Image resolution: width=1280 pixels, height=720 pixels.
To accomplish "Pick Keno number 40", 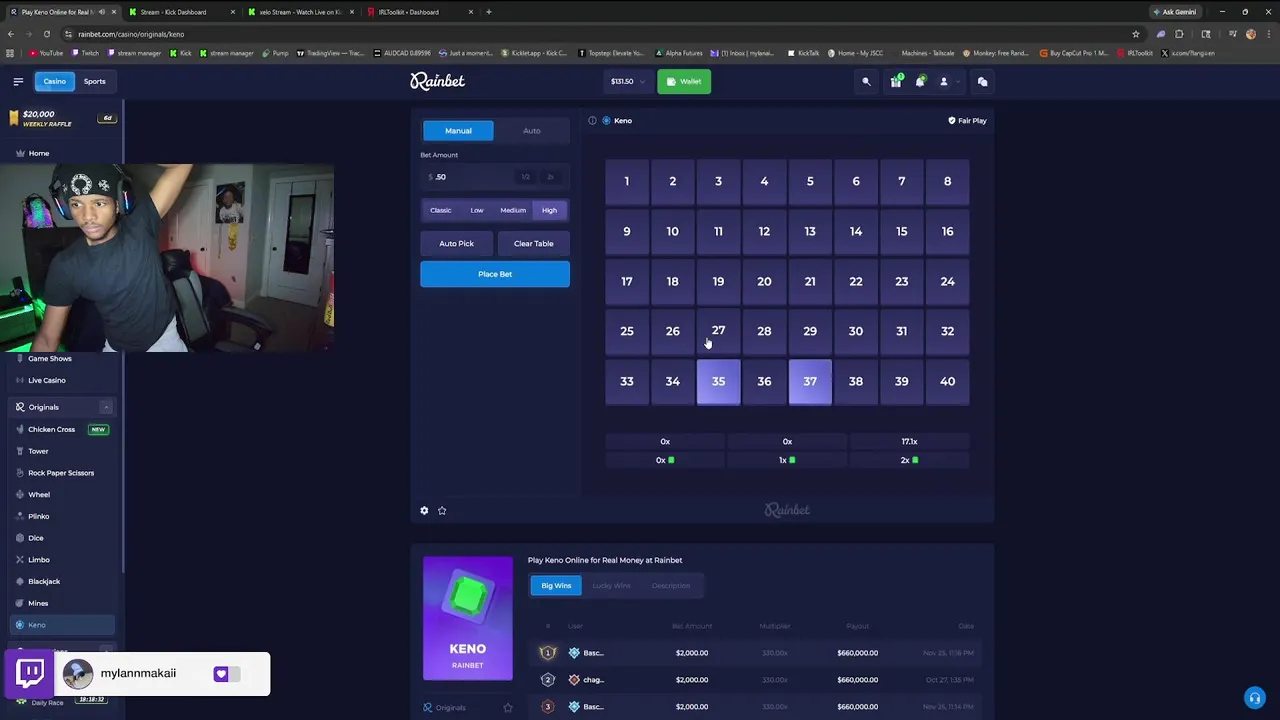I will (947, 381).
